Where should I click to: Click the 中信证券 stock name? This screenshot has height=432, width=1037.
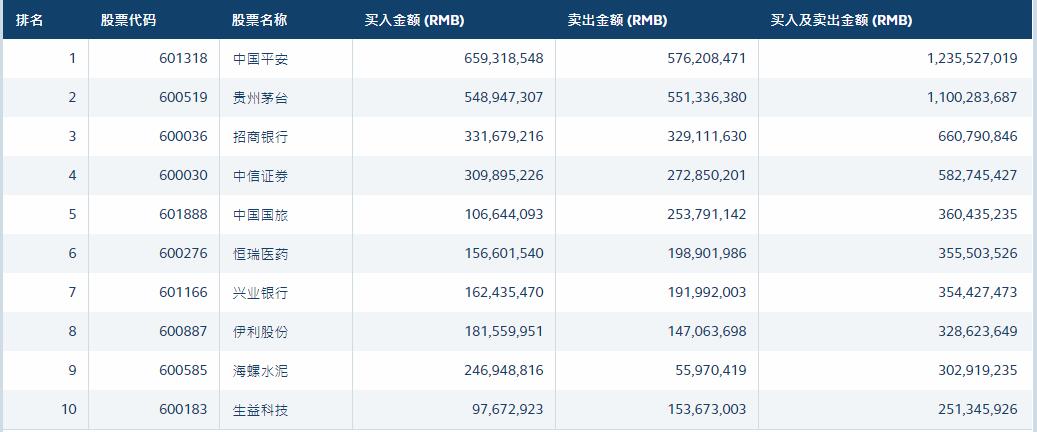[260, 176]
